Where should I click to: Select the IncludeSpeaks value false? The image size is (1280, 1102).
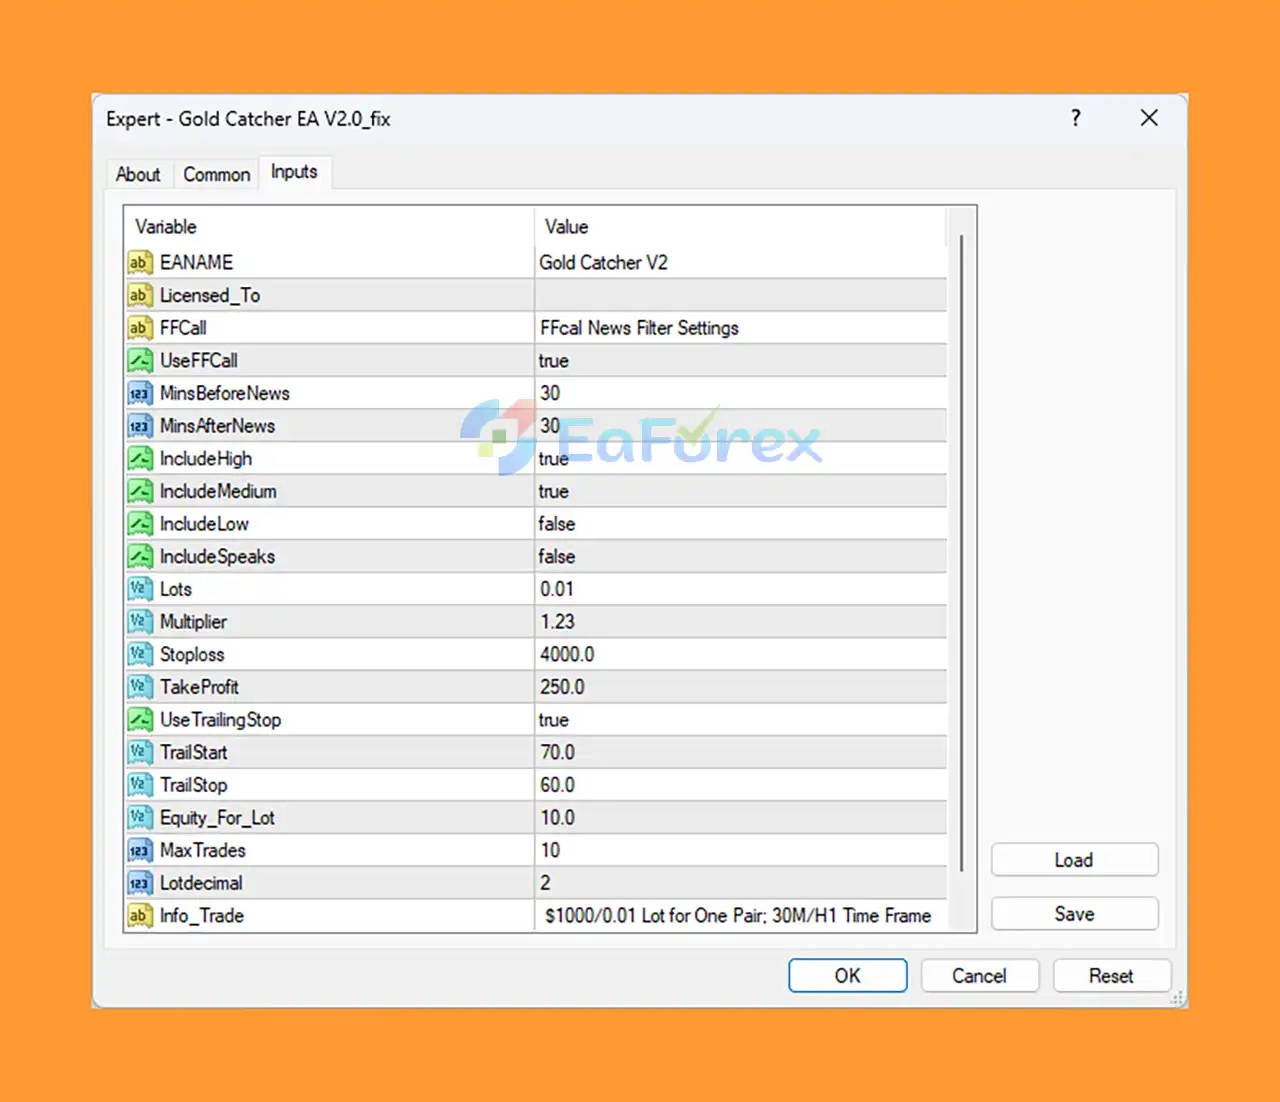point(557,557)
